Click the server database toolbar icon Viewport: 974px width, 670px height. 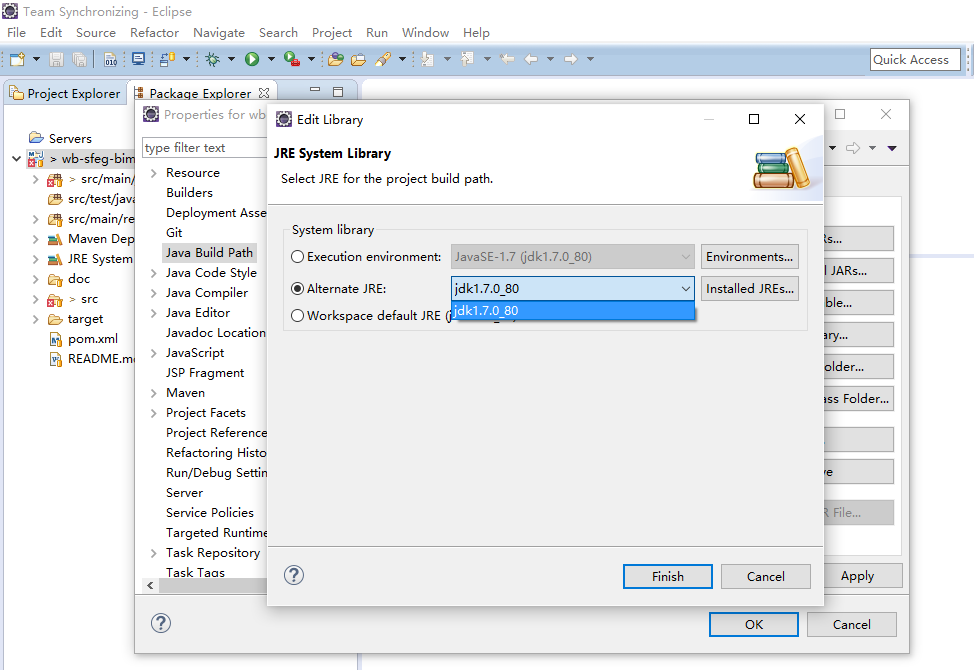(x=166, y=59)
